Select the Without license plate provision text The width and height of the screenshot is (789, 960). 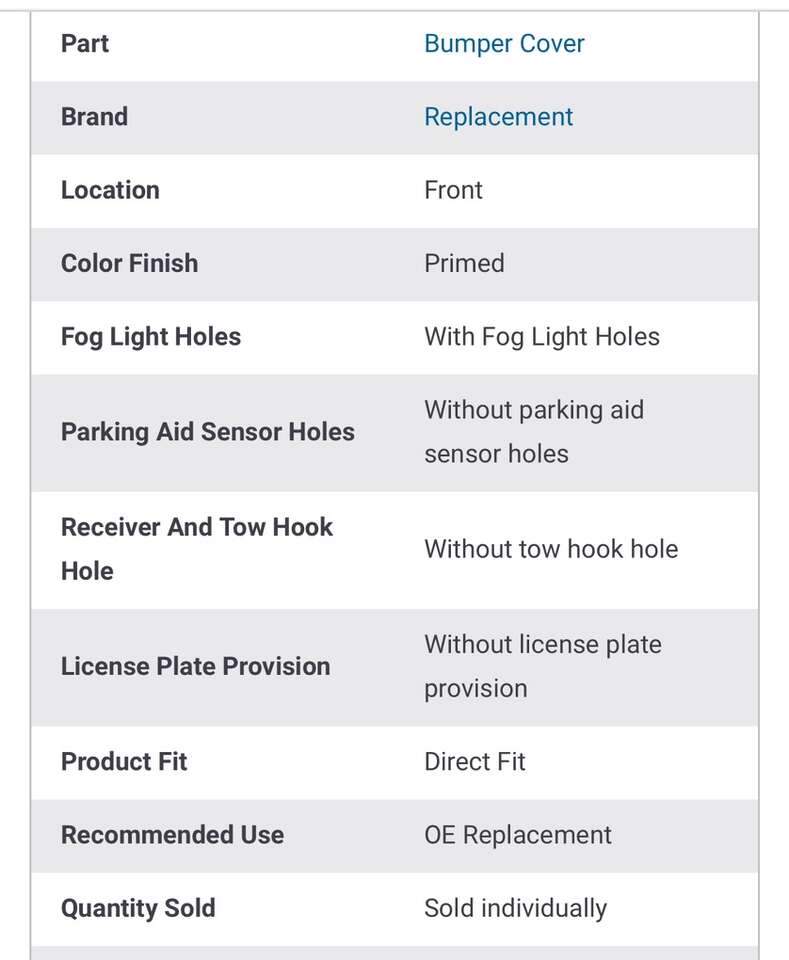542,666
